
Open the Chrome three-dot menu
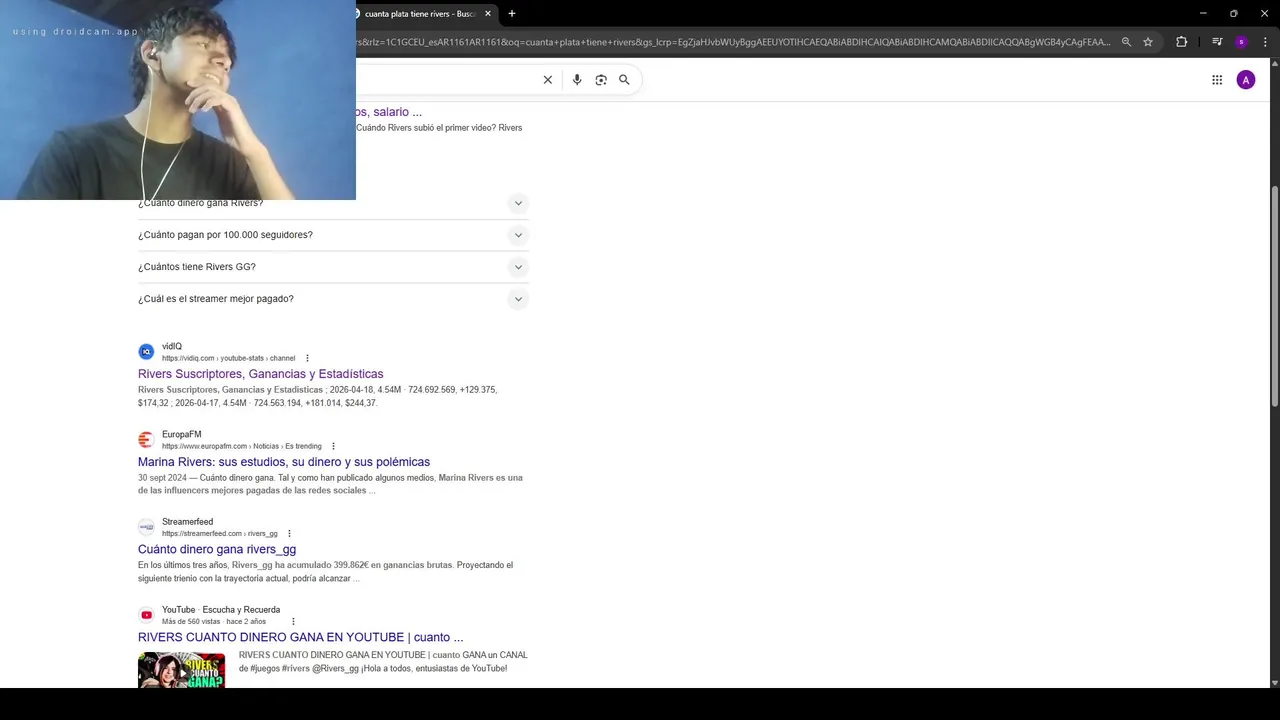click(x=1265, y=42)
